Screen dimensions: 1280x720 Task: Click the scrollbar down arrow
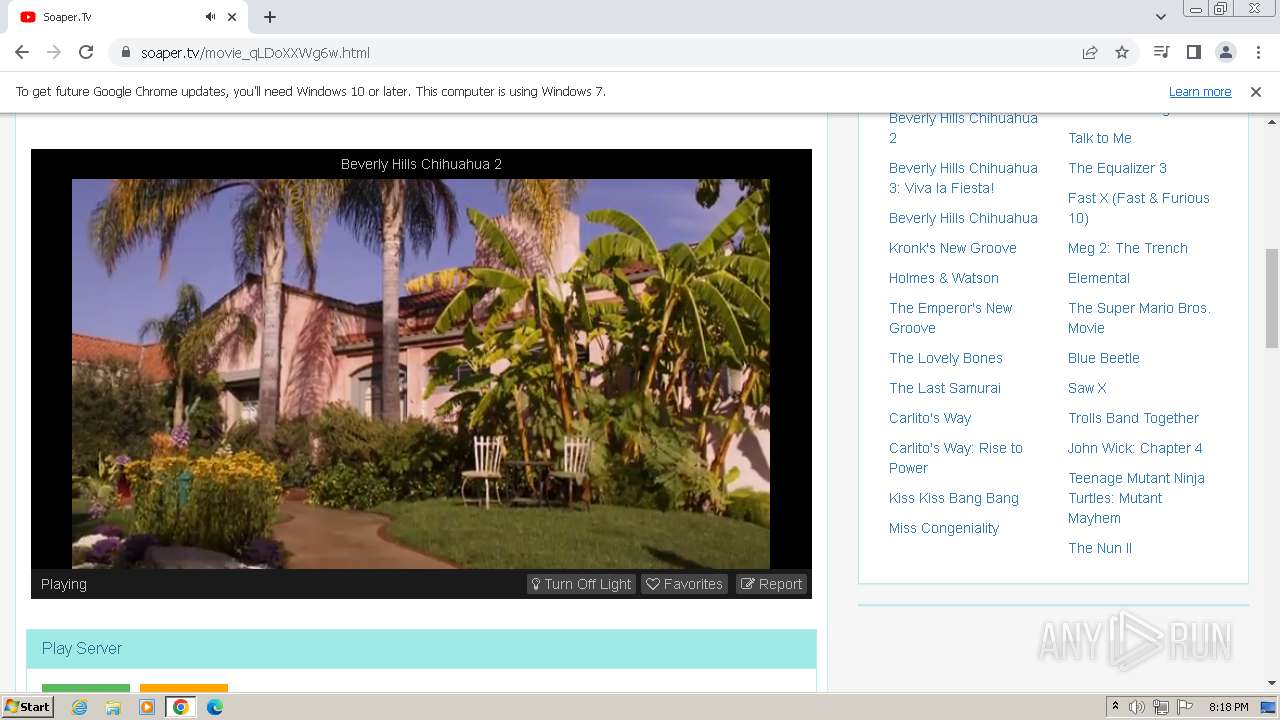(x=1272, y=683)
